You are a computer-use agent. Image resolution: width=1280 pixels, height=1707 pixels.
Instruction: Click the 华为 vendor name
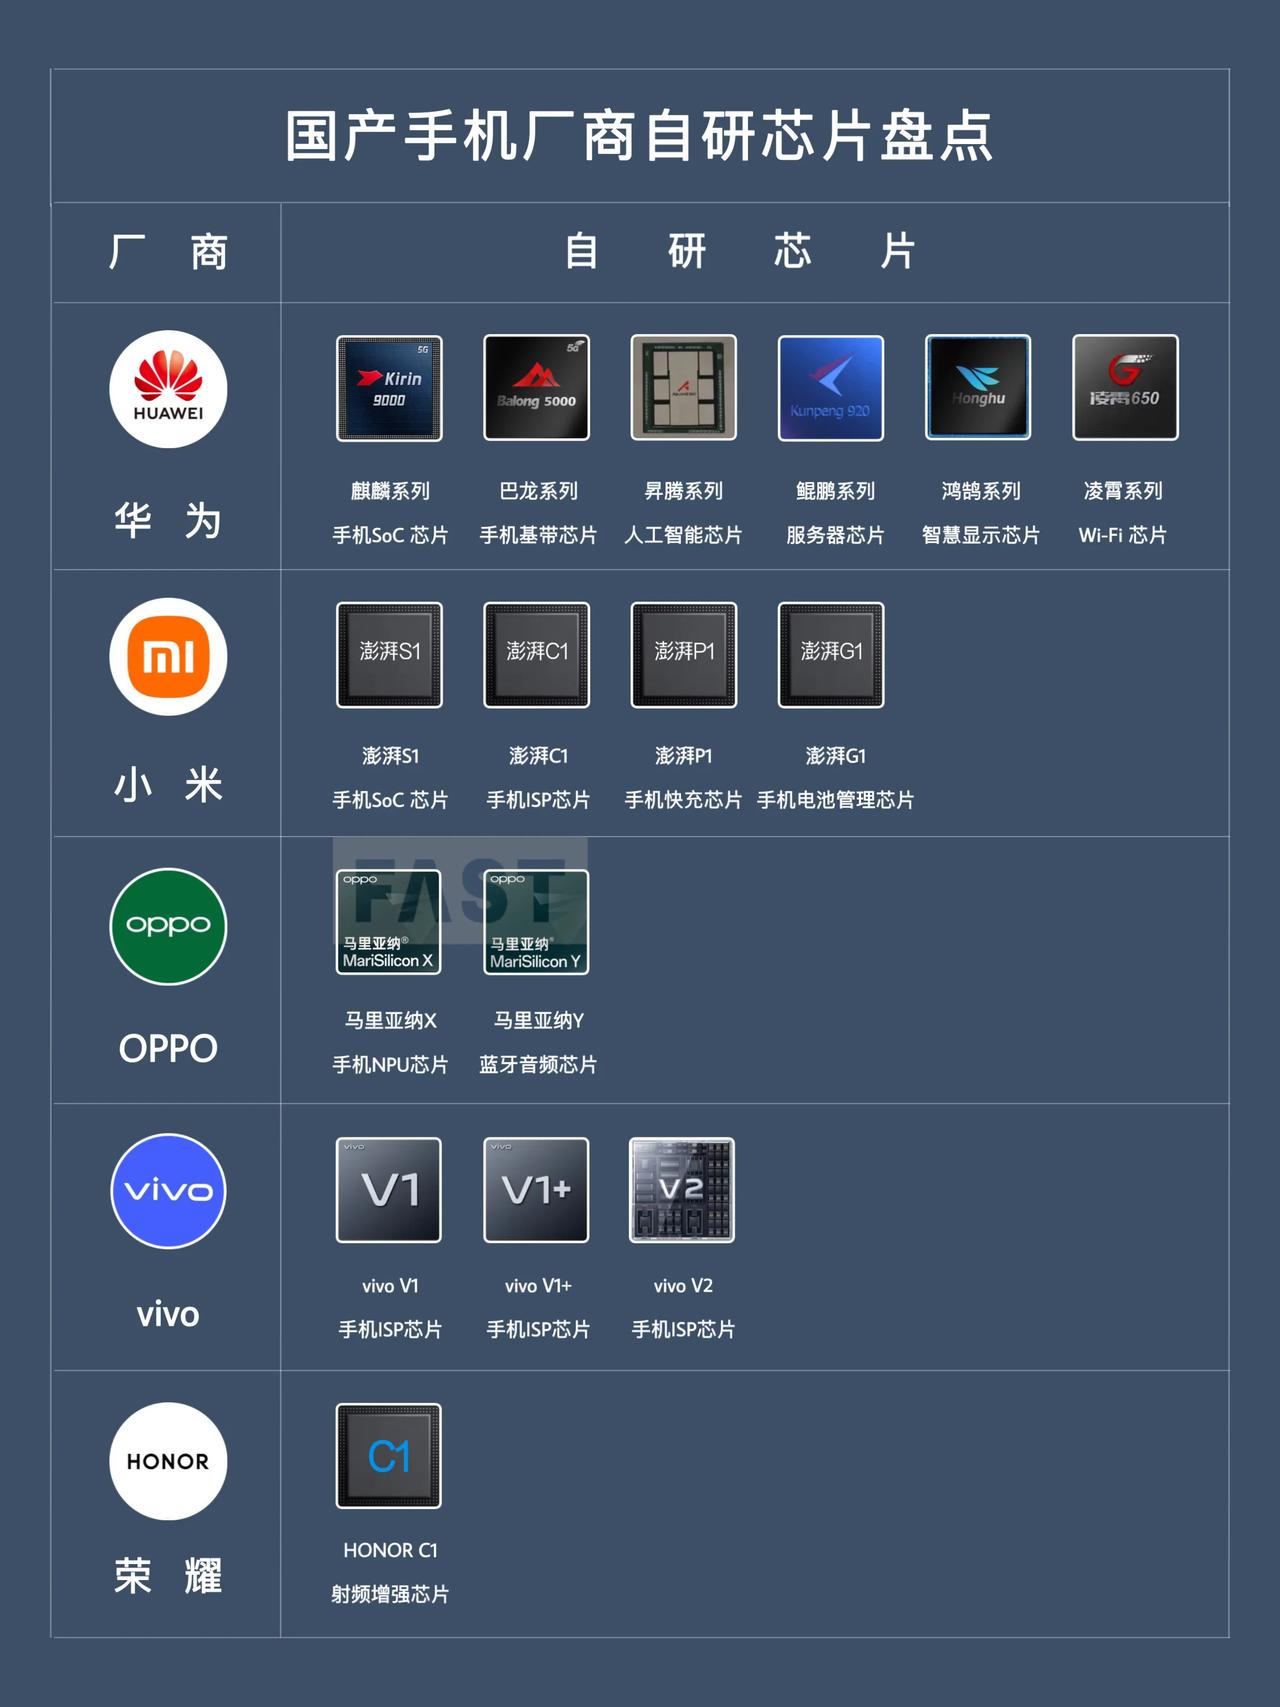(168, 521)
